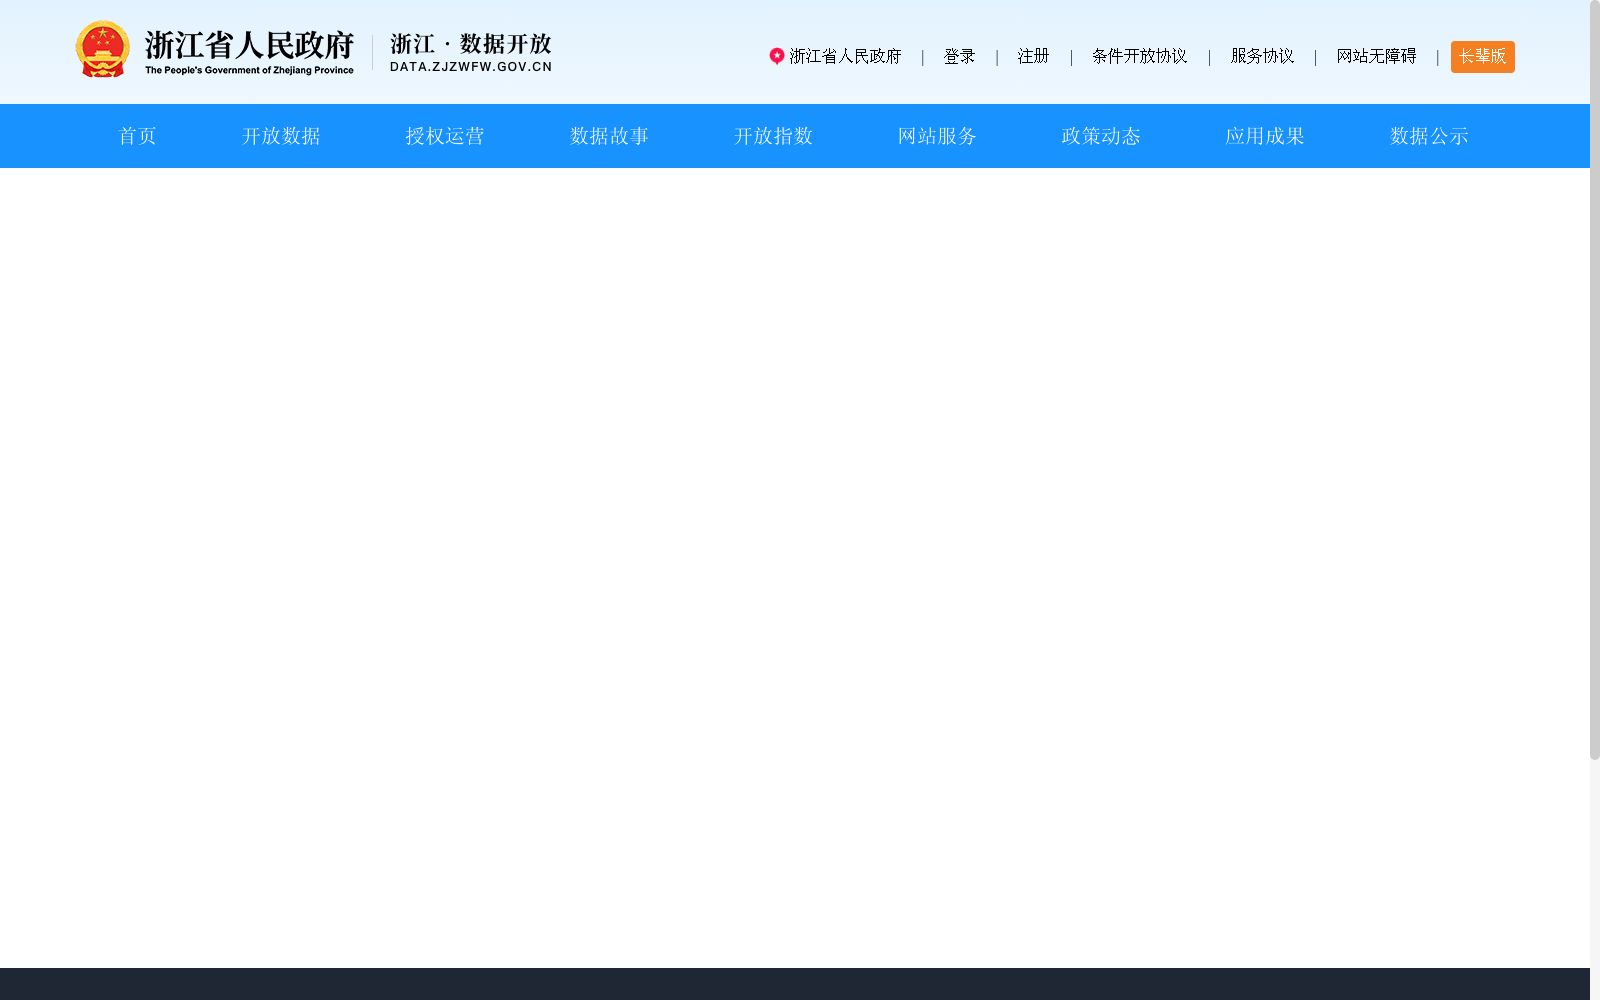Open 政策动态 navigation item
Screen dimensions: 1600x1000
(x=1101, y=136)
